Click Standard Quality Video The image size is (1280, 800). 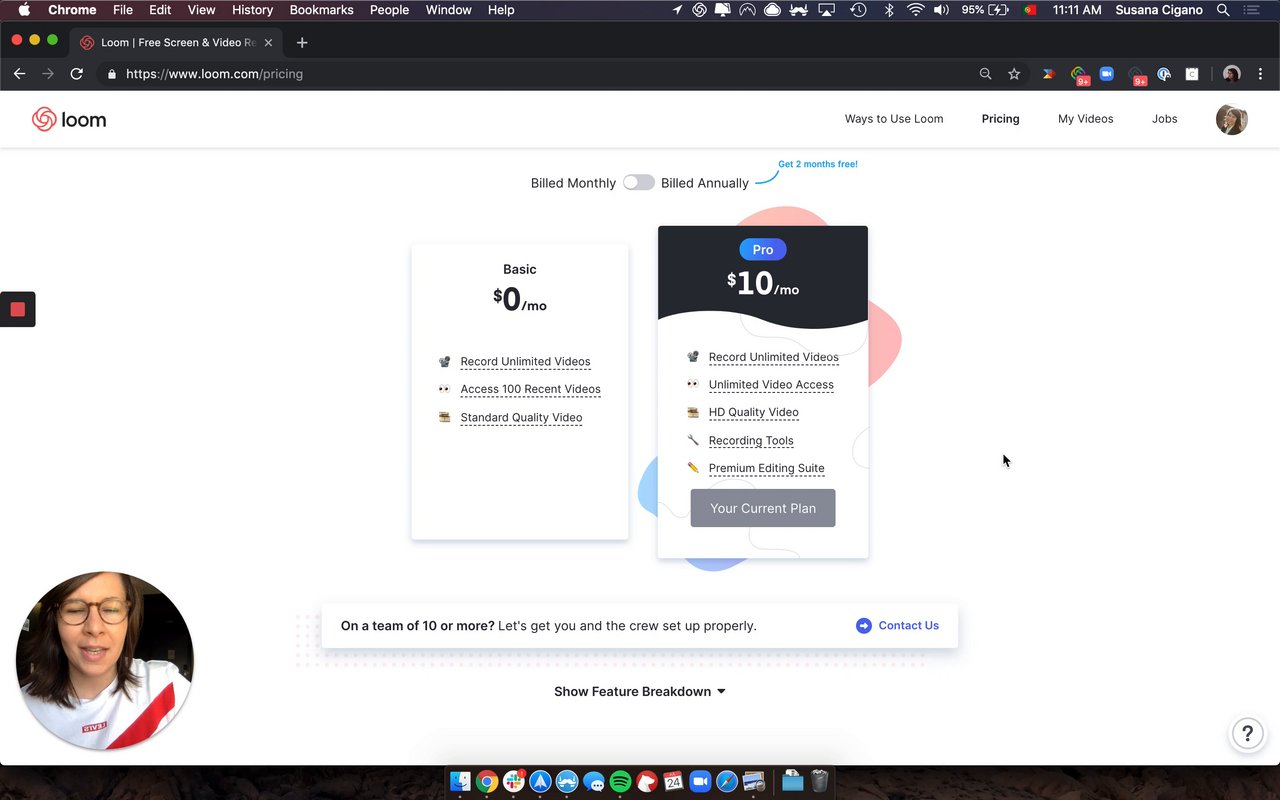click(521, 418)
